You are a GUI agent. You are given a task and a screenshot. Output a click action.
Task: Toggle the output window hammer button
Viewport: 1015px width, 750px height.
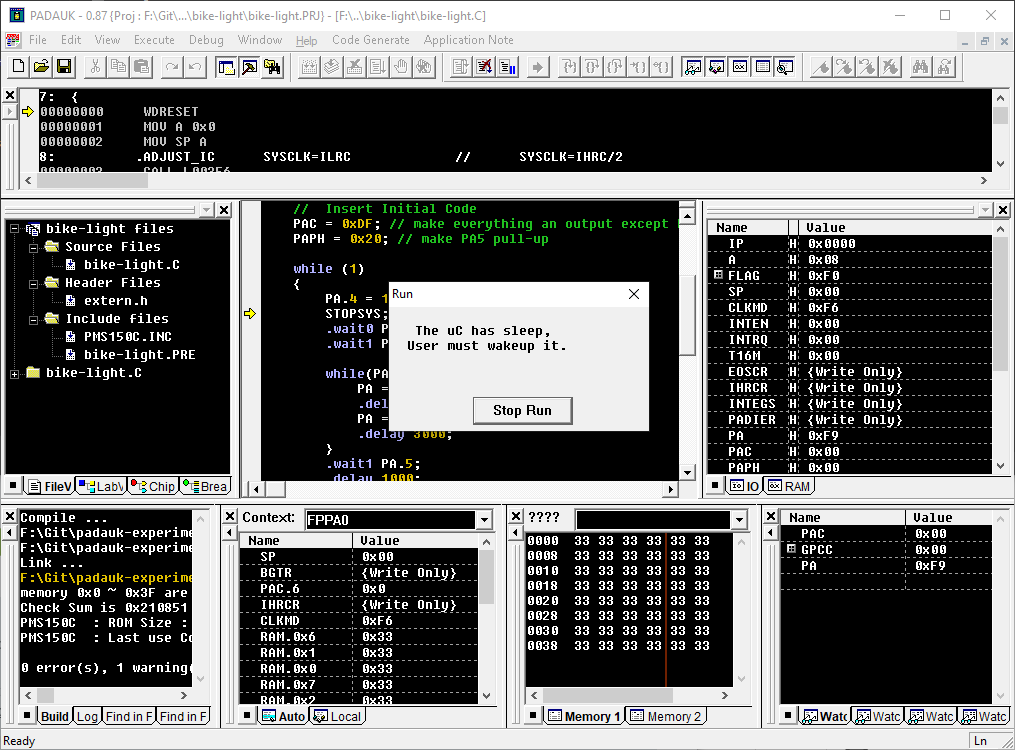click(x=249, y=67)
